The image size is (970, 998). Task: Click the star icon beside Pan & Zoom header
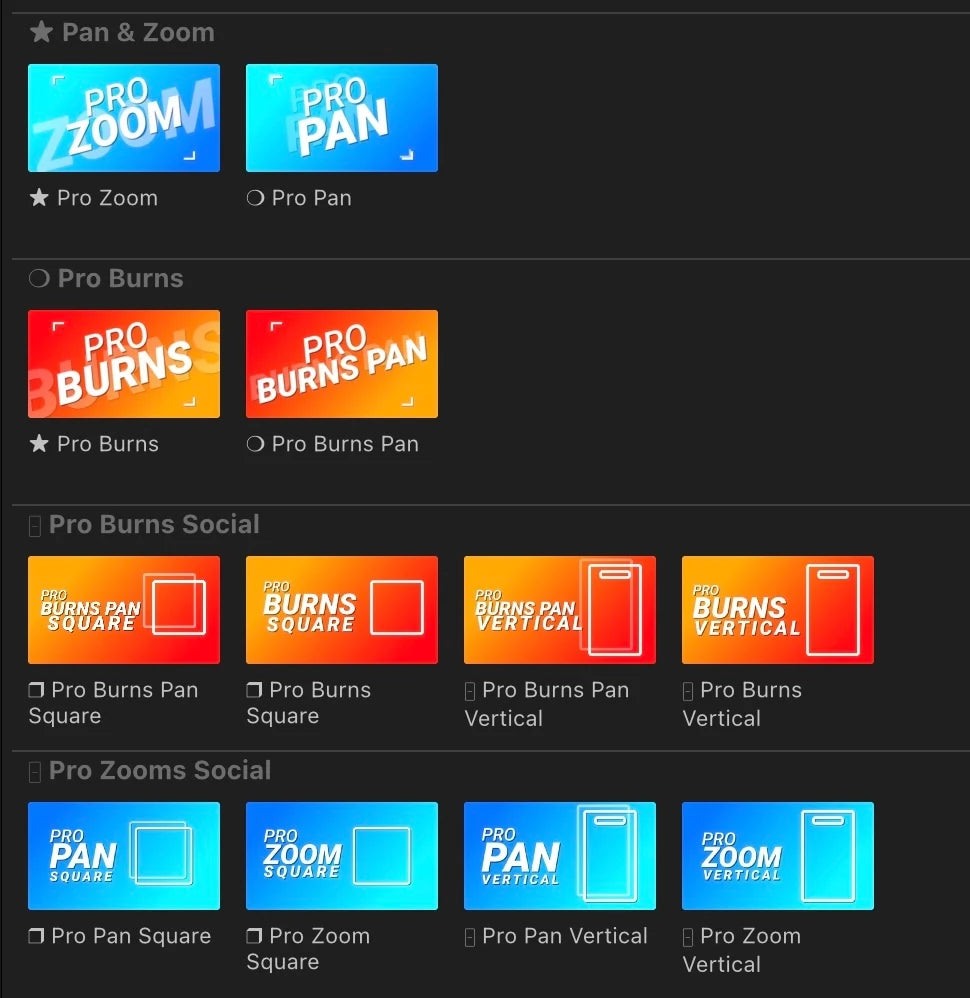41,32
